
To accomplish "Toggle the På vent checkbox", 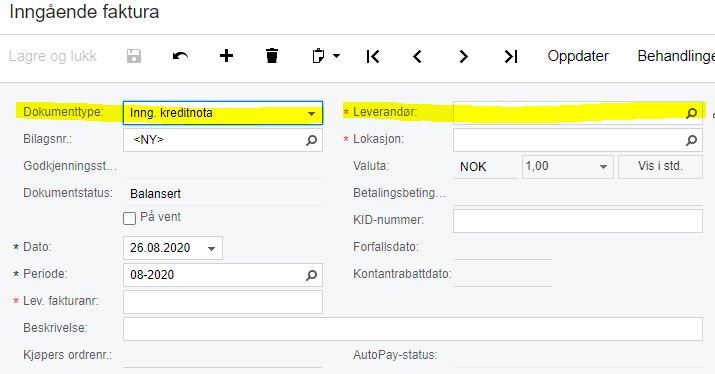I will click(x=130, y=218).
